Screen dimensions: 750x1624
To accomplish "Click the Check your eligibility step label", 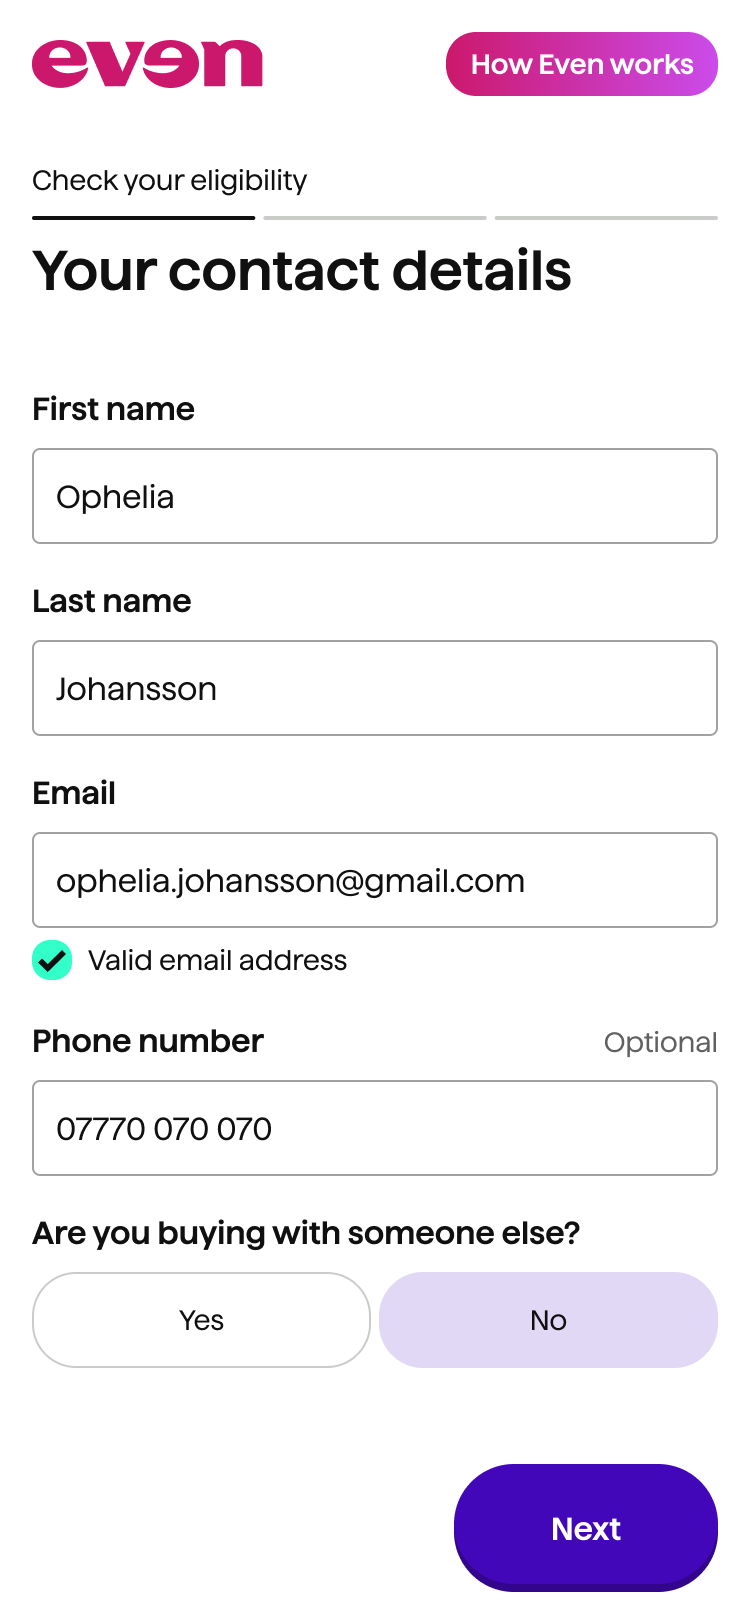I will tap(169, 181).
